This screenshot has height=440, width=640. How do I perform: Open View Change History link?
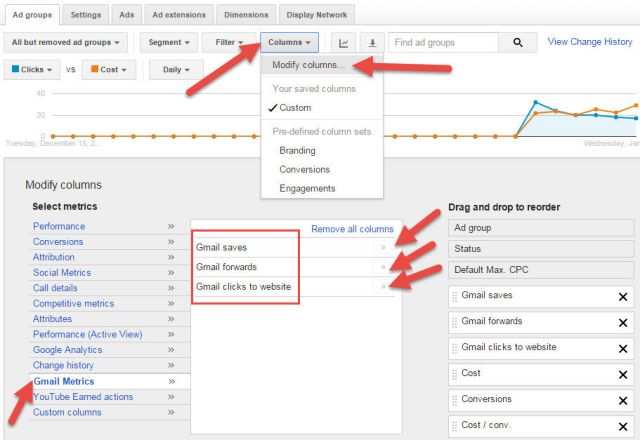(590, 42)
